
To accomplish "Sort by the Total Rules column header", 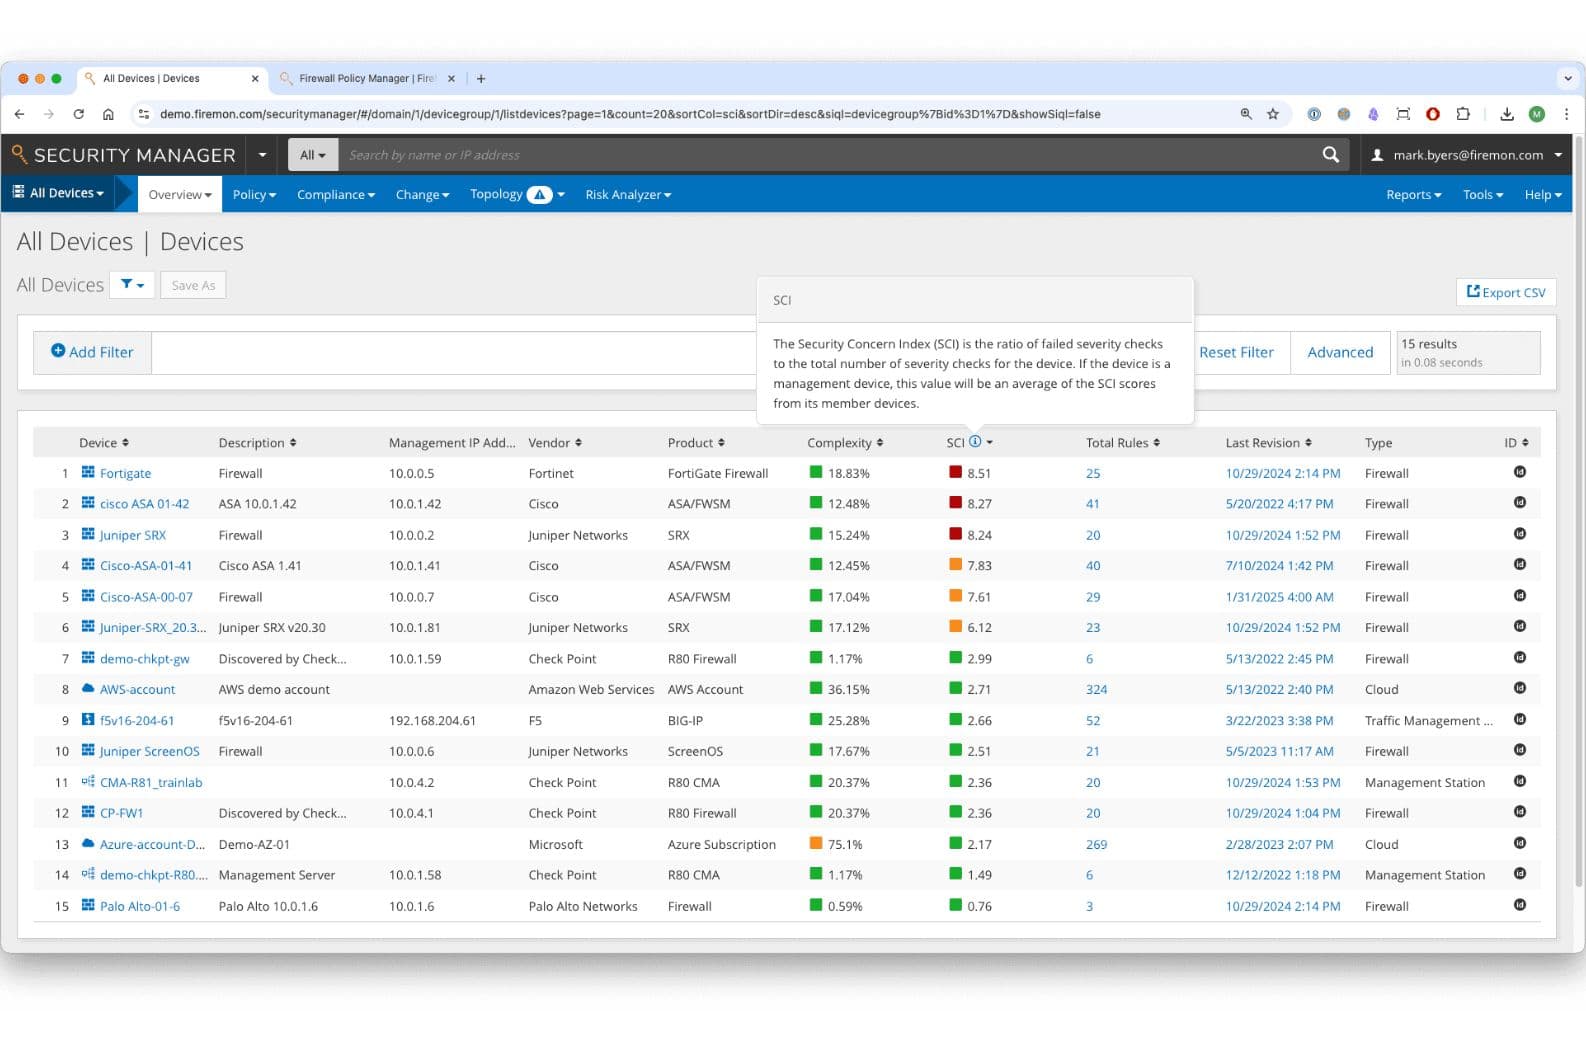I will click(1123, 443).
